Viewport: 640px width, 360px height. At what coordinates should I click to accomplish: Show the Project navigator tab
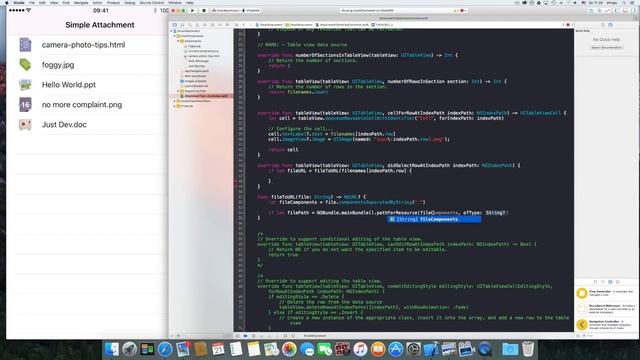click(175, 25)
